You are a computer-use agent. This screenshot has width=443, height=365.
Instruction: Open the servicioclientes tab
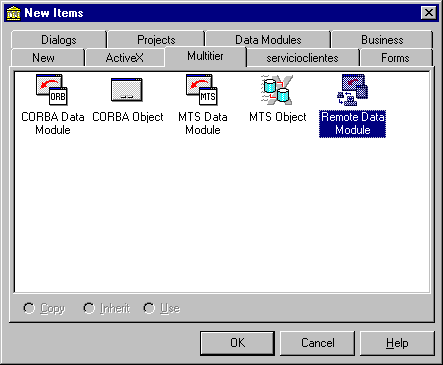302,58
